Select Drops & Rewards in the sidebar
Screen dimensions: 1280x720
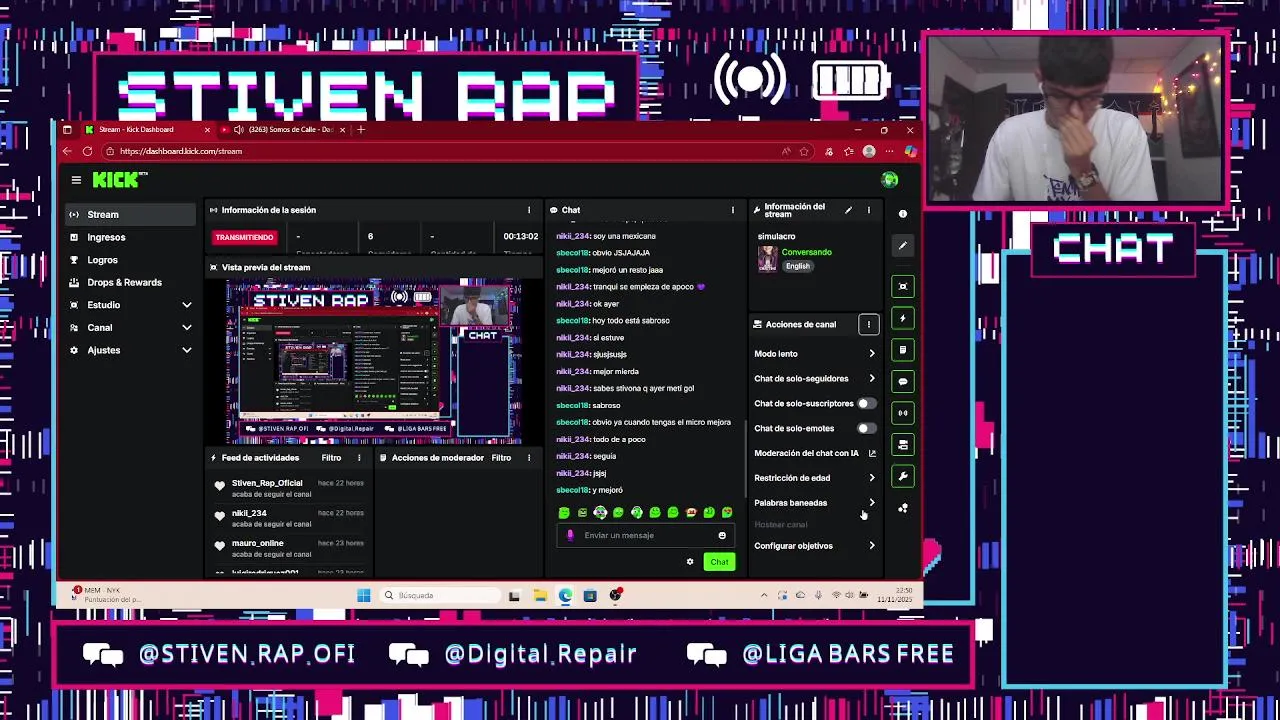132,282
